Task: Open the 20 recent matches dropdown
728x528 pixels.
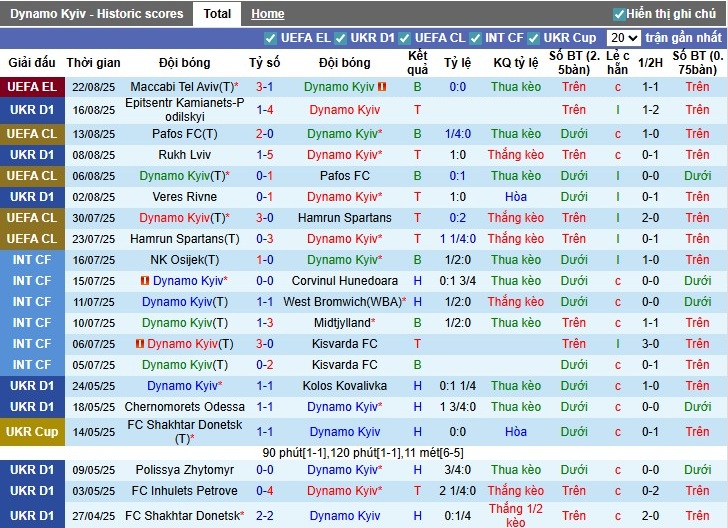Action: [x=624, y=38]
